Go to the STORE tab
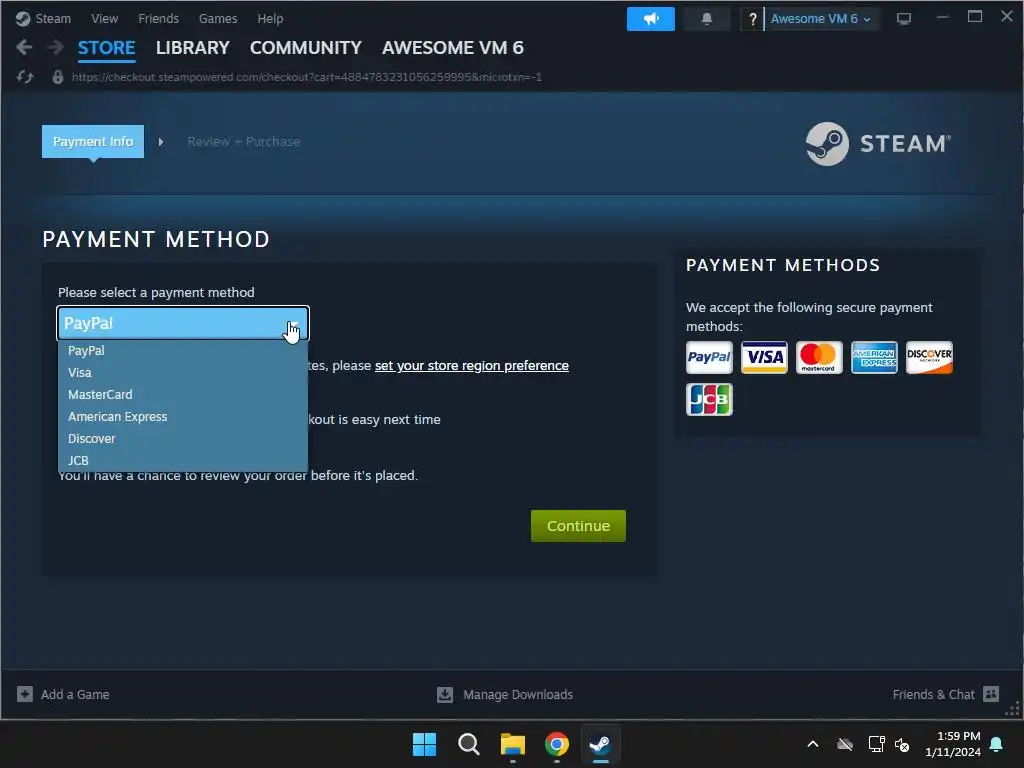This screenshot has height=768, width=1024. 106,48
